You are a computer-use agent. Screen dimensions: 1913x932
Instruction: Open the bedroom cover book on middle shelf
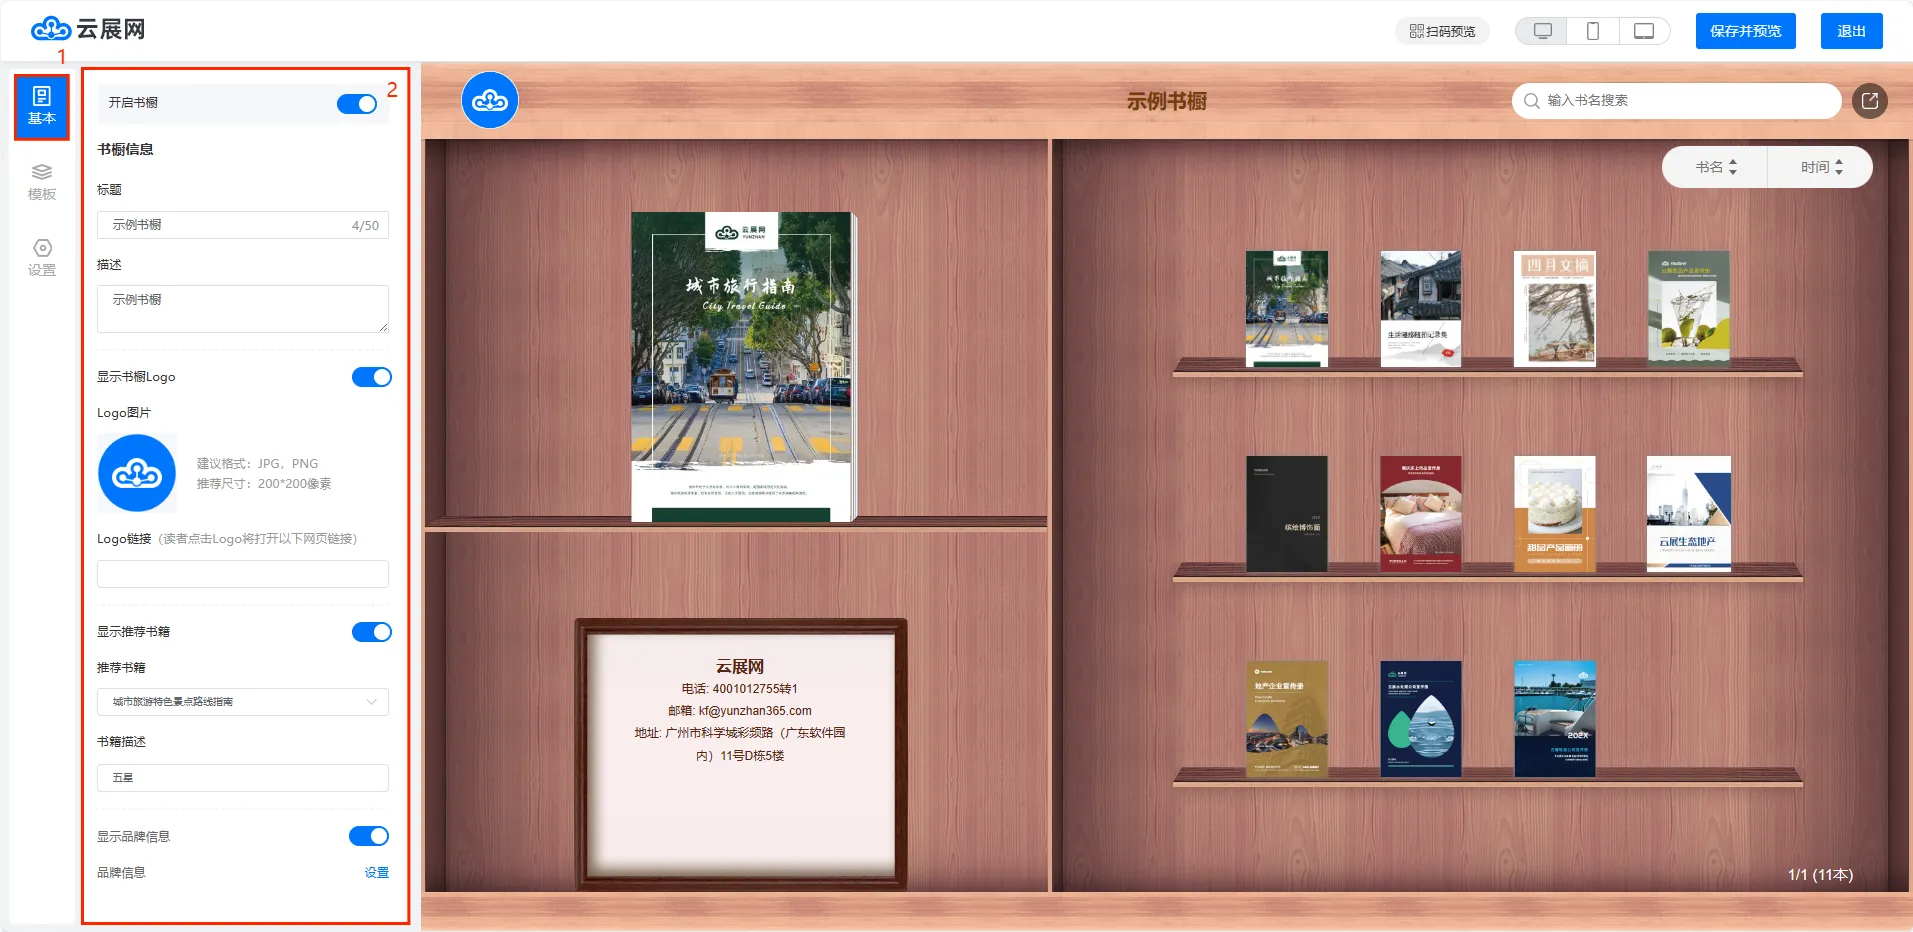(1421, 513)
